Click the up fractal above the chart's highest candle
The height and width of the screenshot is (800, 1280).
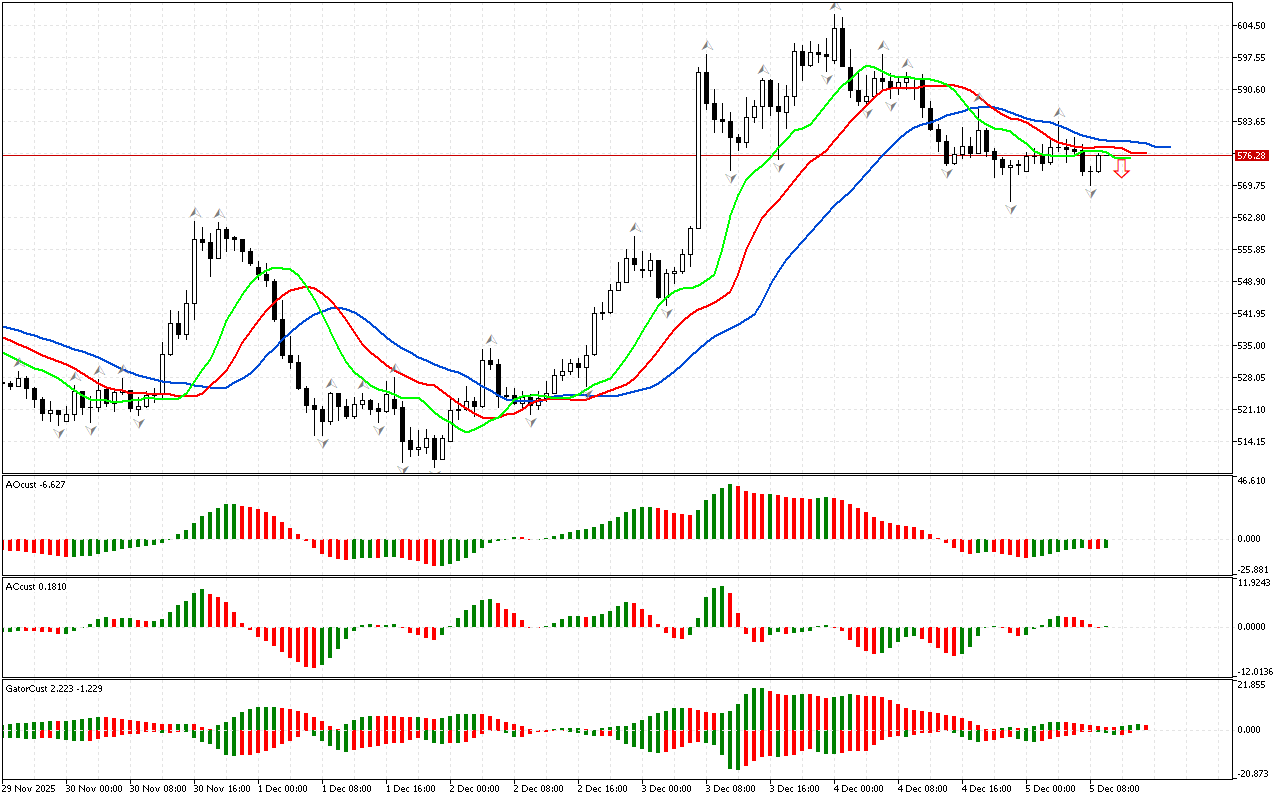[x=835, y=8]
